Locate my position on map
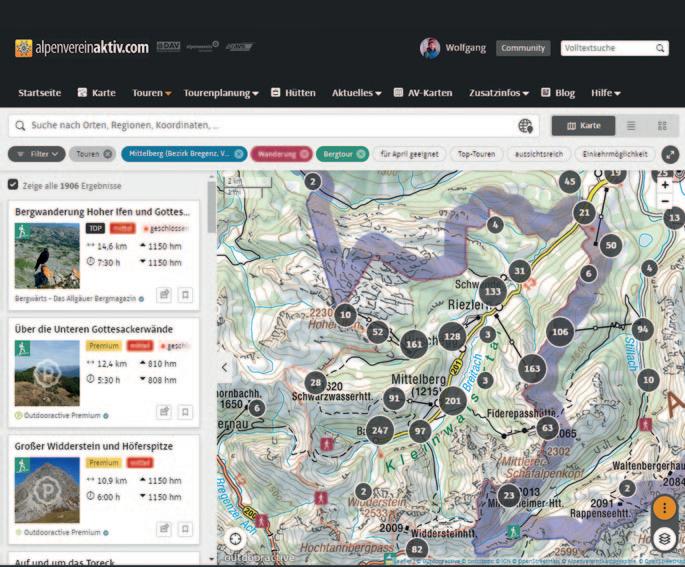 [x=235, y=539]
